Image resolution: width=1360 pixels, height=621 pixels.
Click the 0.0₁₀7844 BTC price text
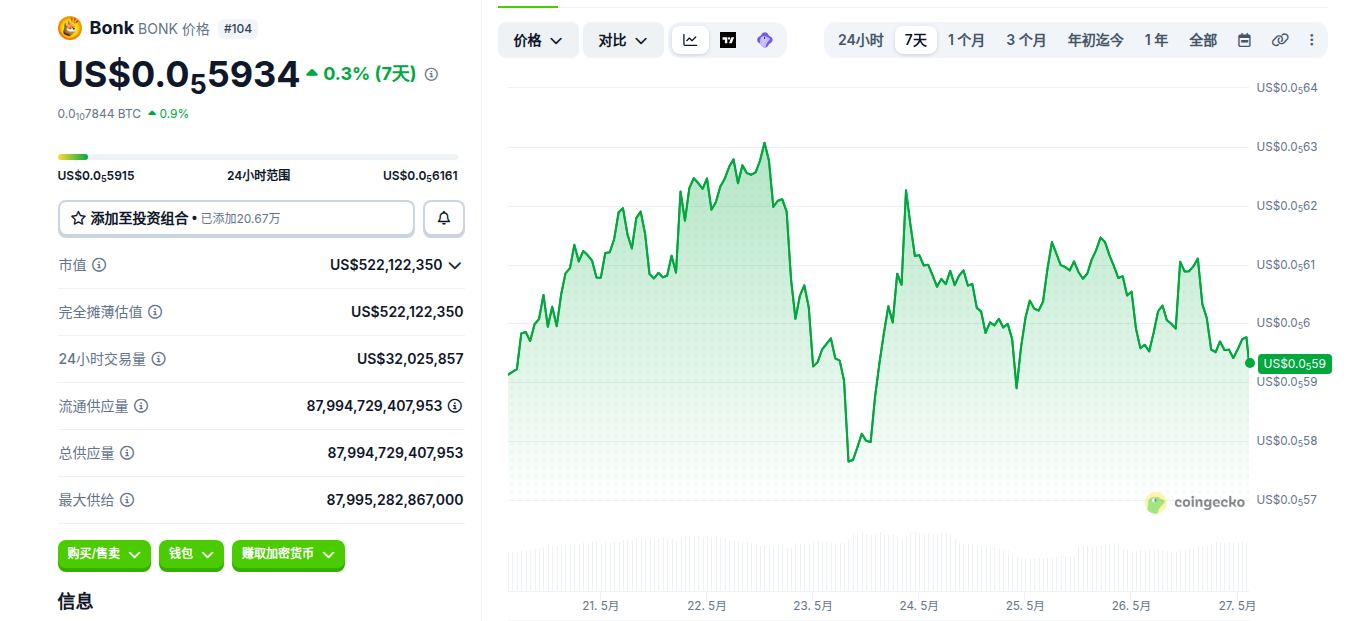99,114
